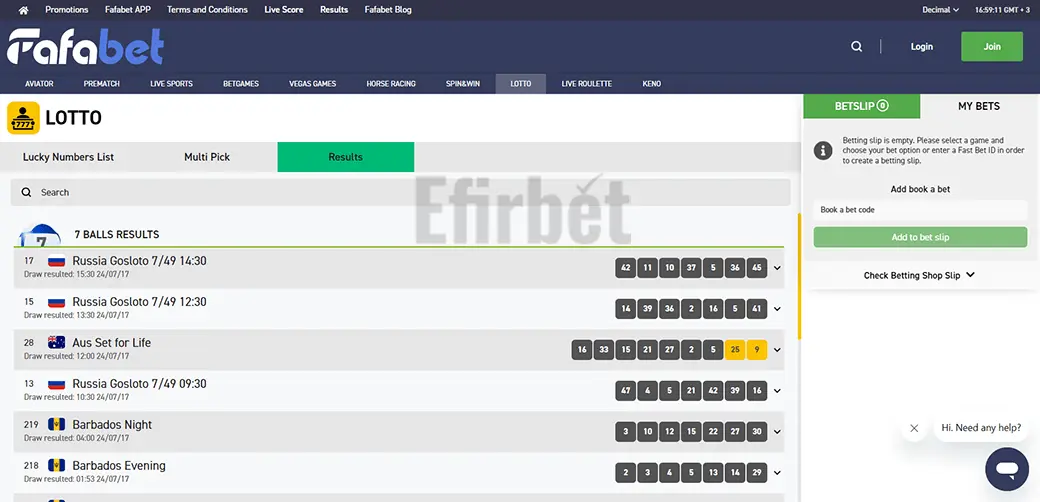Expand the Russia Gosloto 7/49 14:30 result
Image resolution: width=1040 pixels, height=502 pixels.
pyautogui.click(x=777, y=268)
